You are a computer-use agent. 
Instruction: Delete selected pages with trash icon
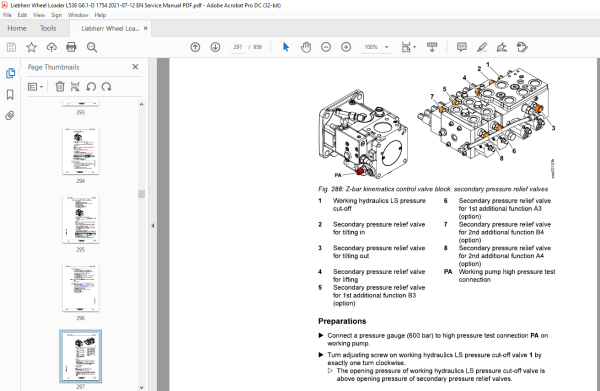click(60, 87)
